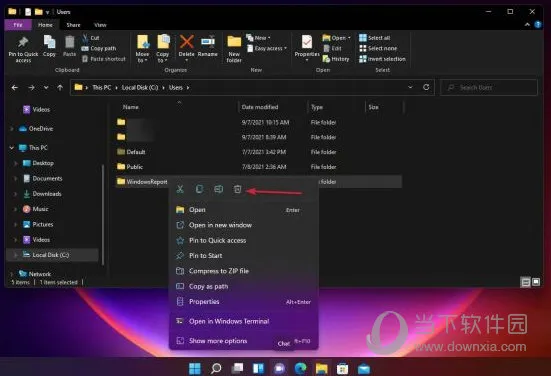Select the Default folder row

pos(259,152)
